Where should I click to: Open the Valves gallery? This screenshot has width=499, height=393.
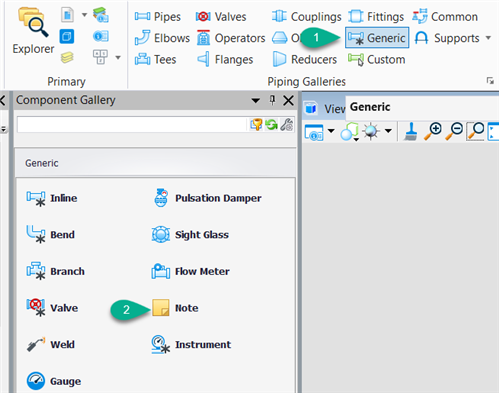coord(221,16)
